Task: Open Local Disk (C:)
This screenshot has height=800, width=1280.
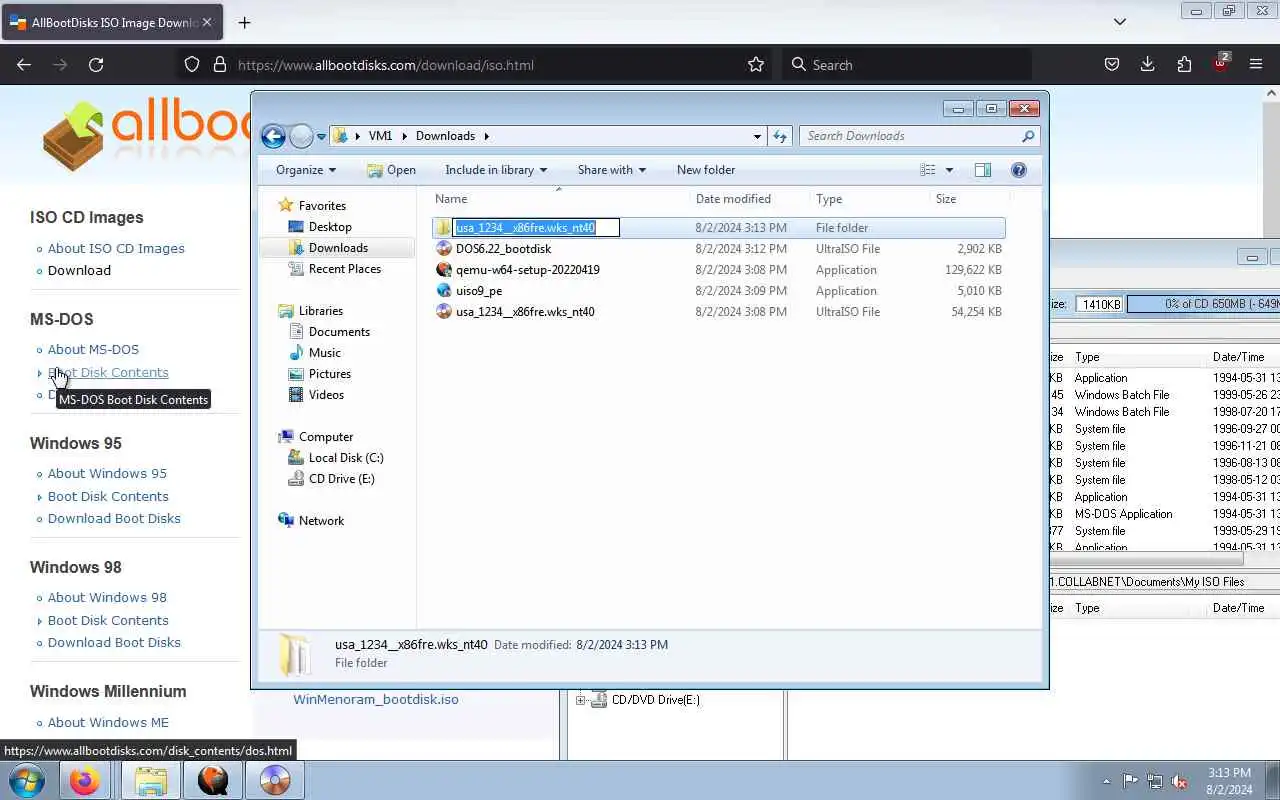Action: point(346,458)
